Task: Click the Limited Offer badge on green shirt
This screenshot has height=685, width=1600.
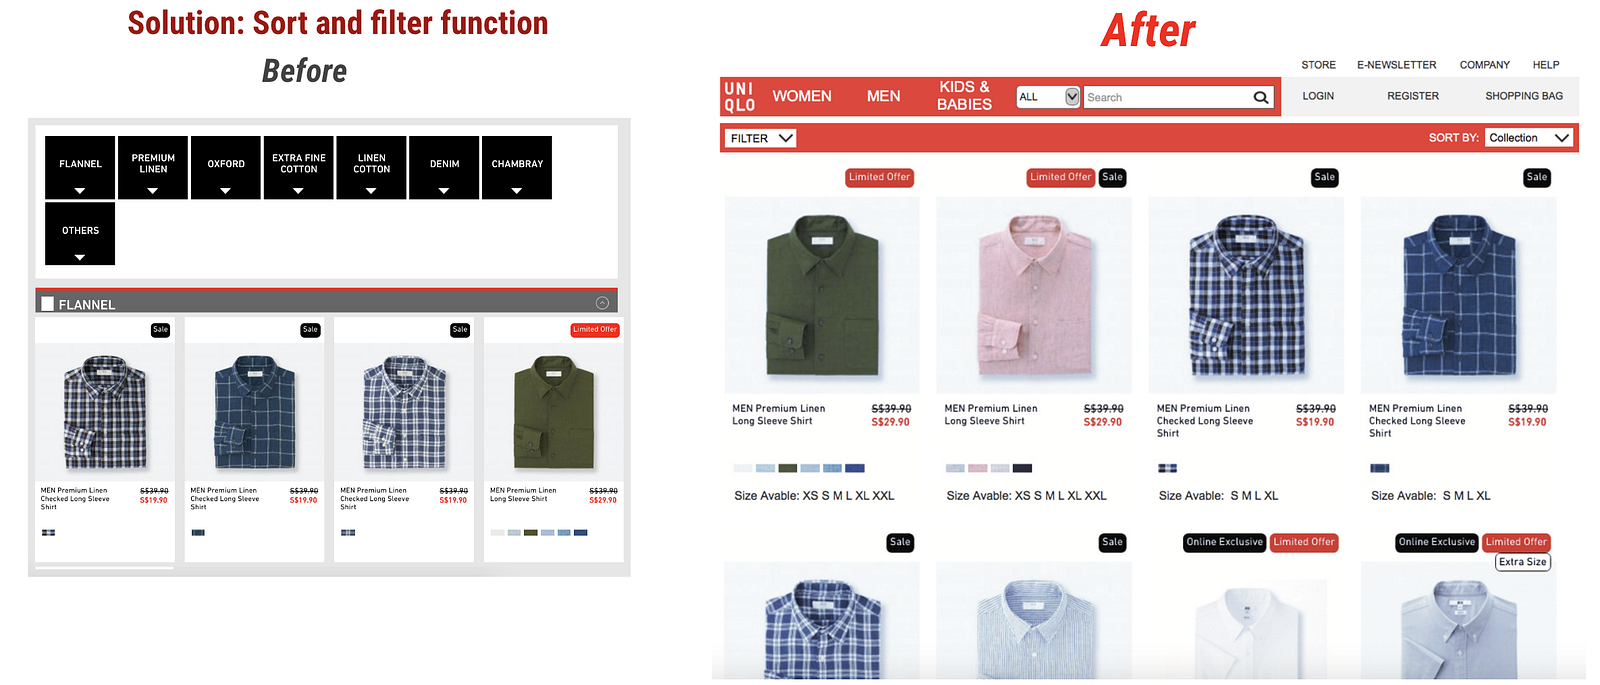Action: click(880, 177)
